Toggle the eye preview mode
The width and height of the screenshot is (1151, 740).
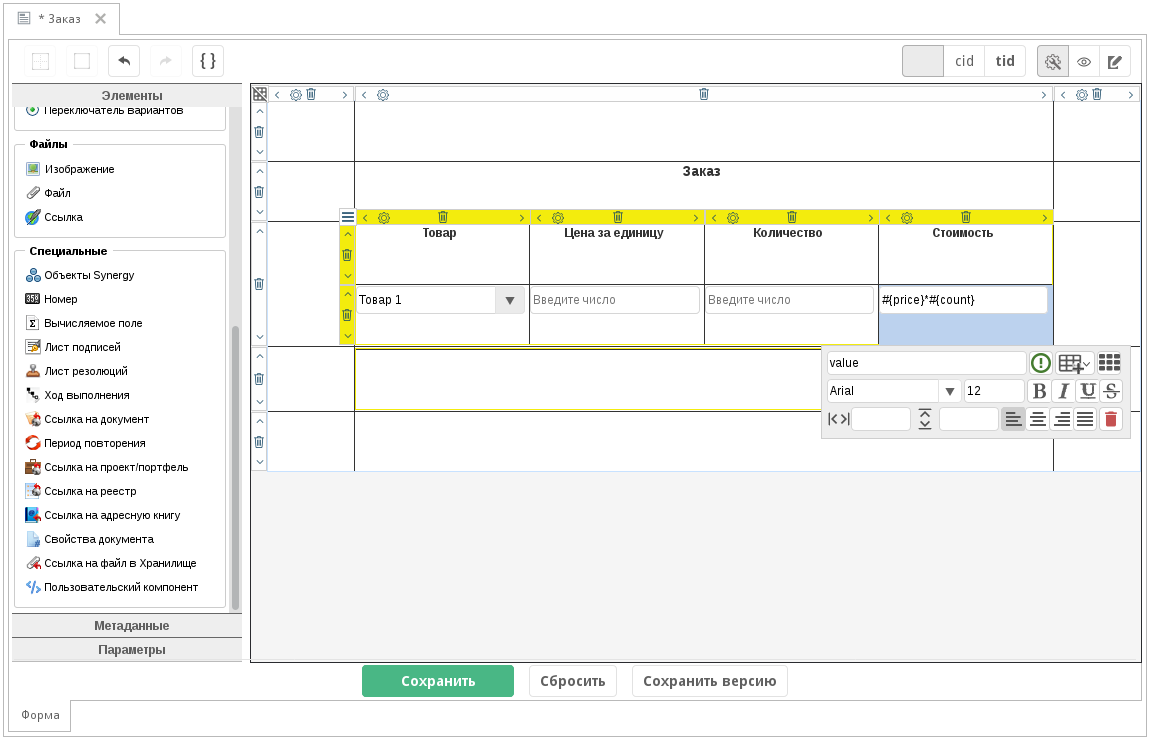1083,62
